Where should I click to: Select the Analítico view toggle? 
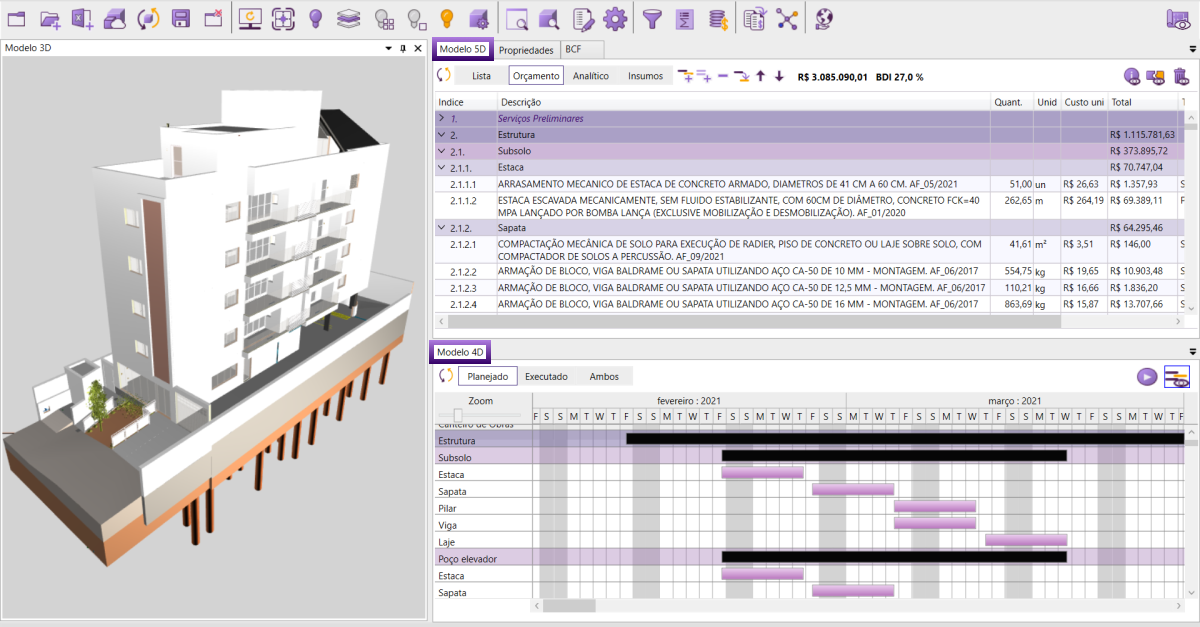click(591, 76)
